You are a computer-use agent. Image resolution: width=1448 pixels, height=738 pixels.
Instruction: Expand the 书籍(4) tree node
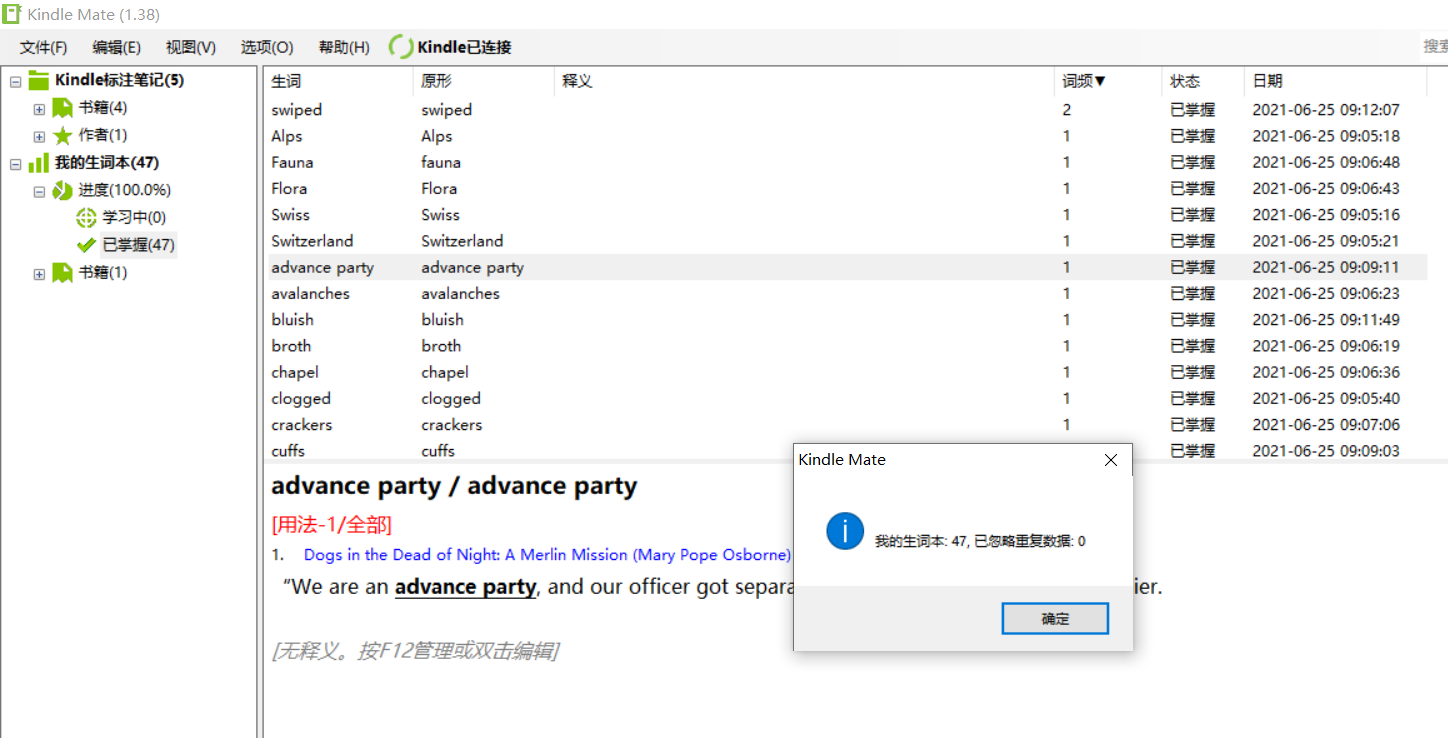point(39,109)
